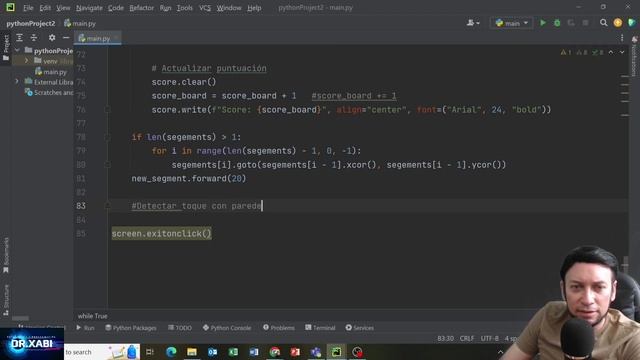
Task: Run the main configuration with green play button
Action: tap(543, 23)
